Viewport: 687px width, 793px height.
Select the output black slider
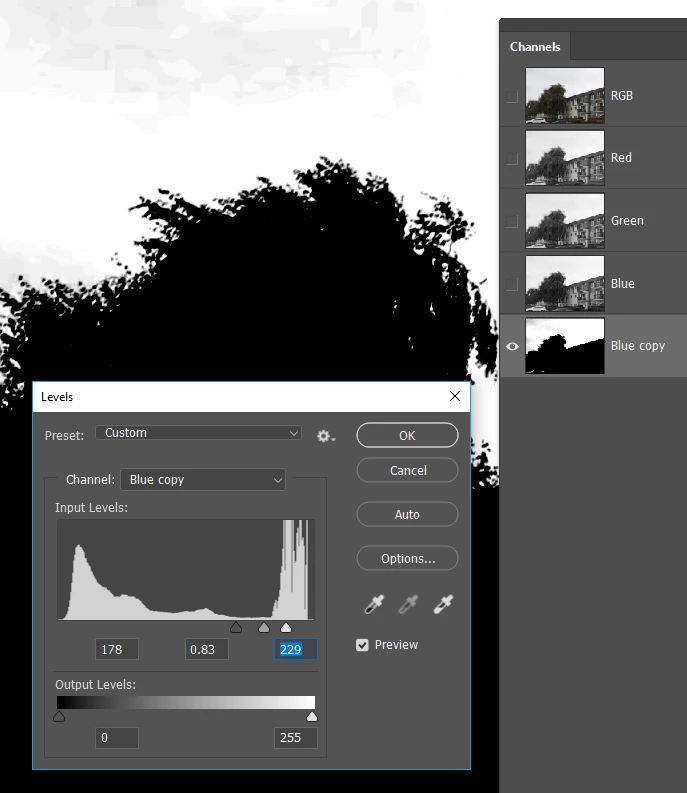click(x=59, y=716)
